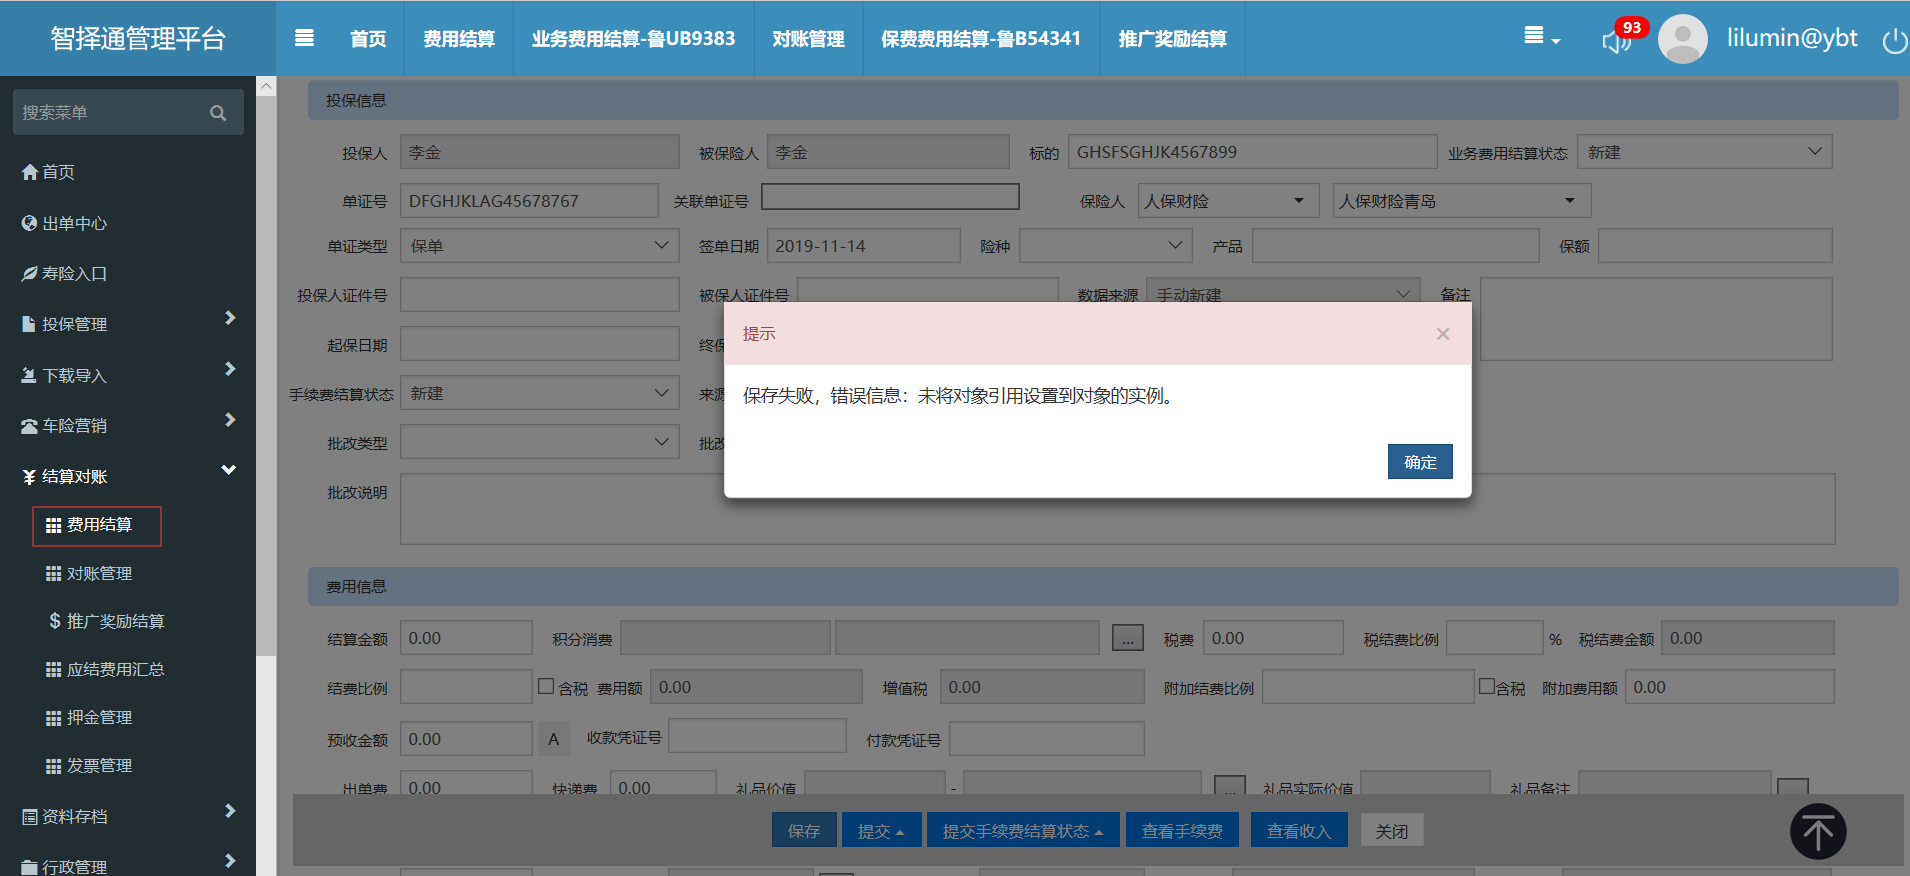Toggle the 含税 checkbox beside 结费比例

click(x=546, y=687)
